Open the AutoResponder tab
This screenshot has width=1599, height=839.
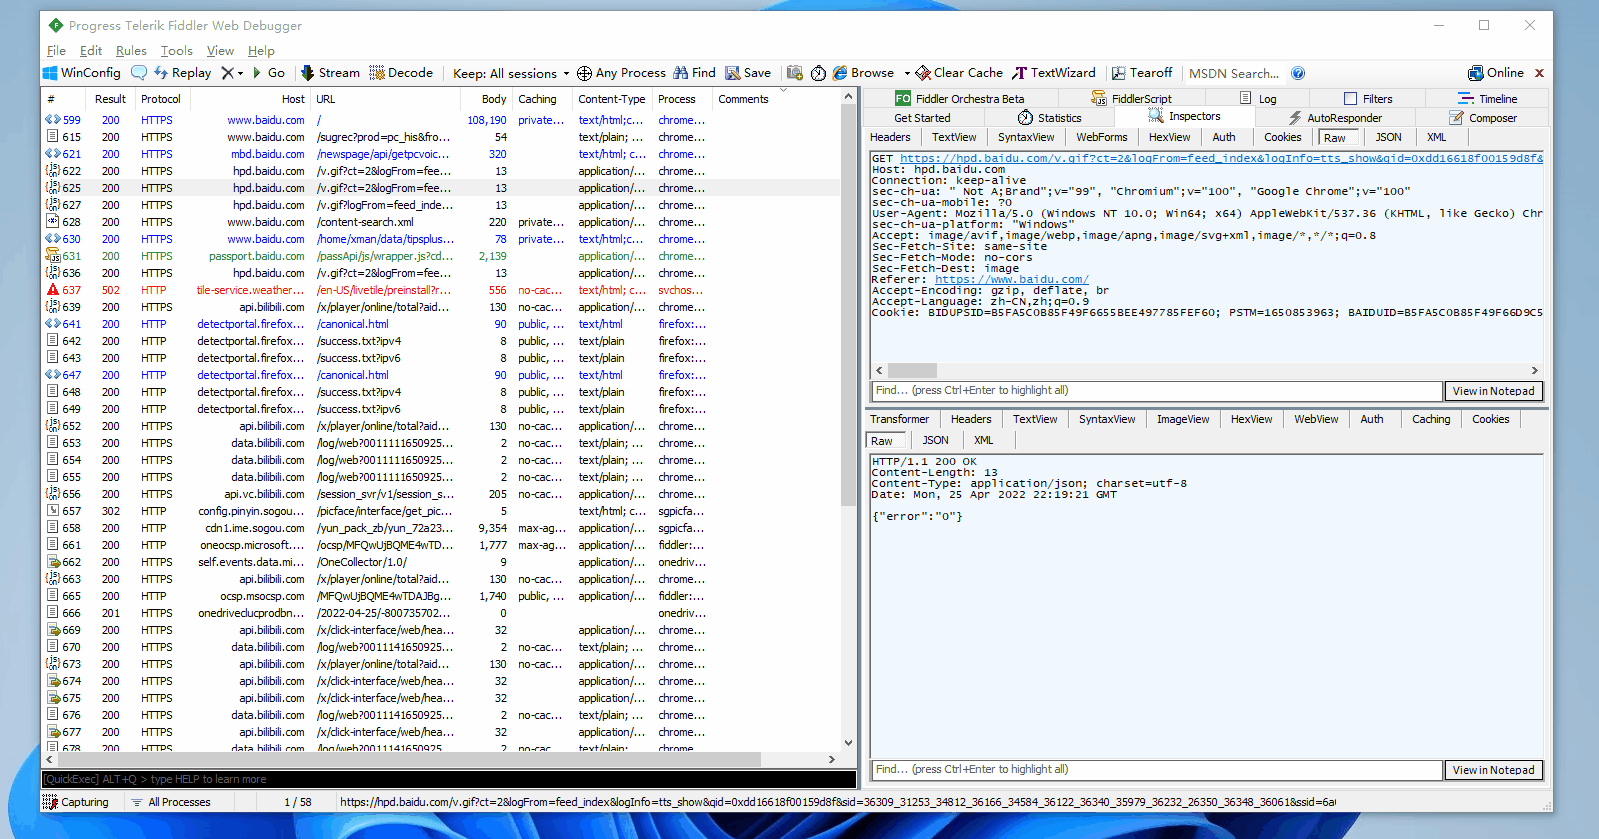[1335, 117]
